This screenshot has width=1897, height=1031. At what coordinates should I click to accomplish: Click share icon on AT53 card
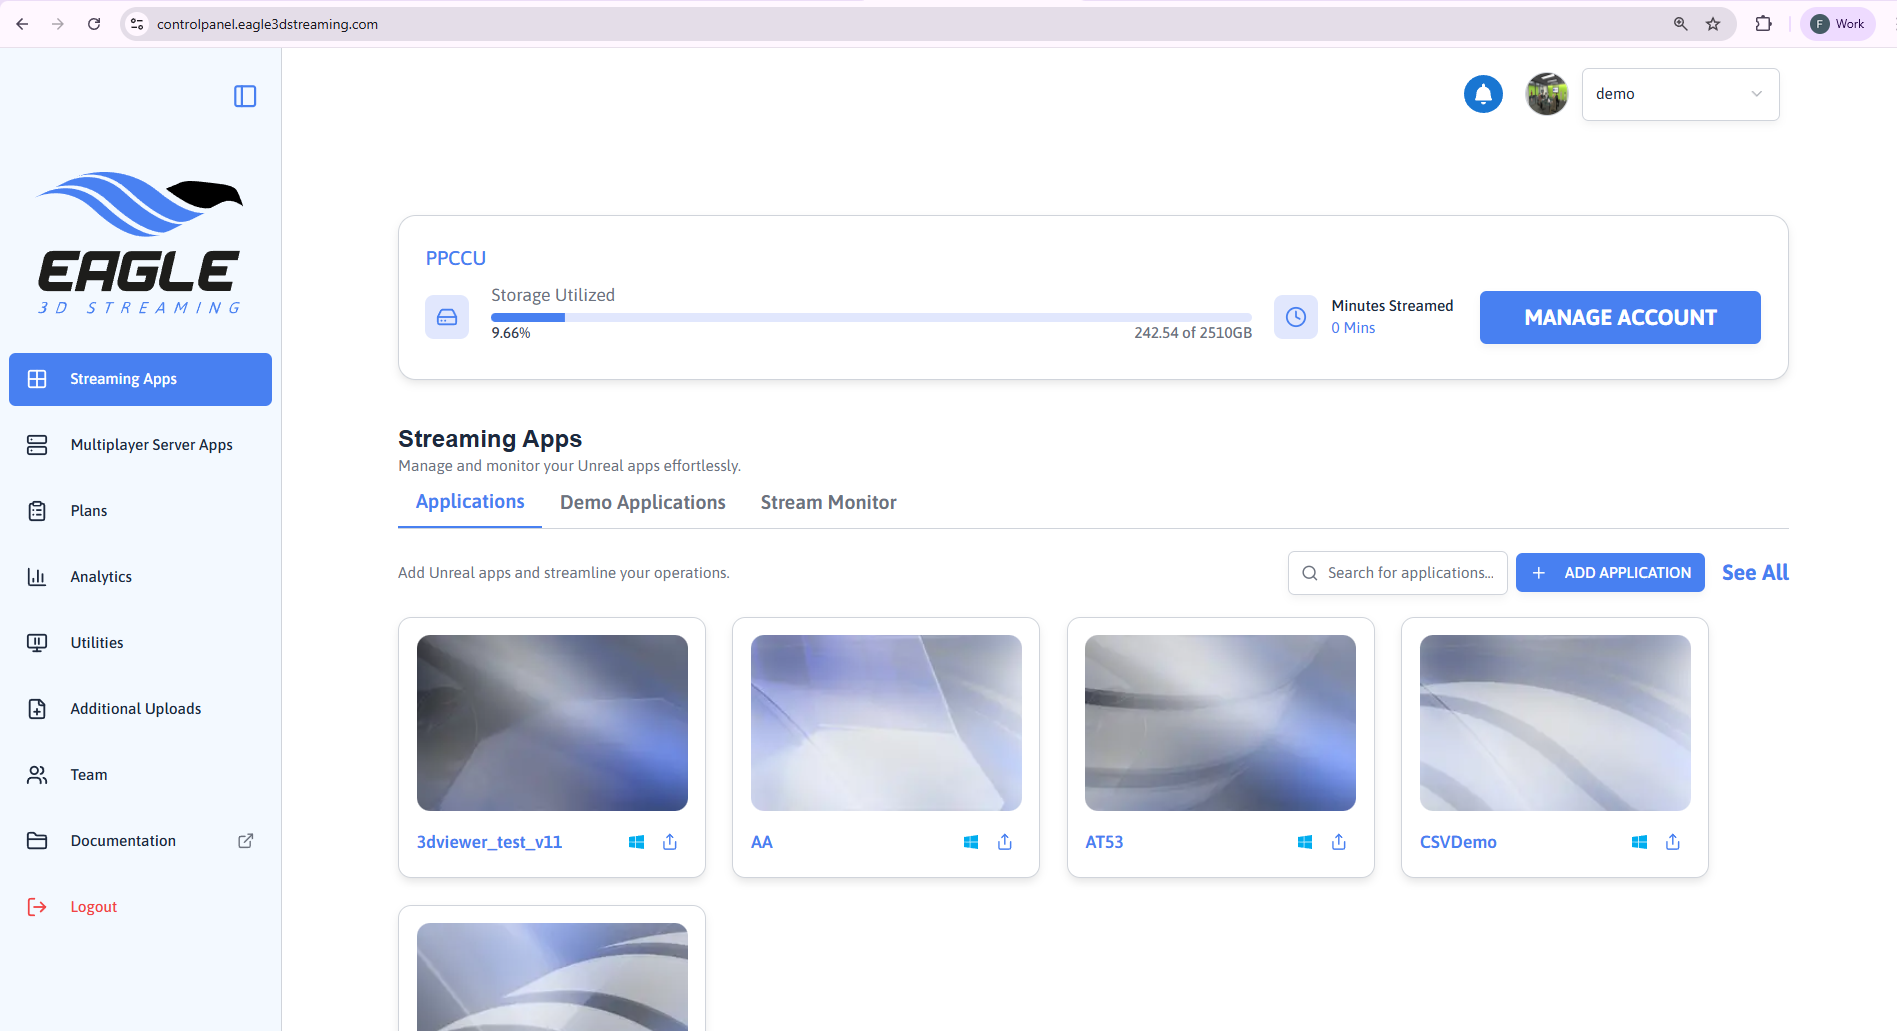[1339, 842]
